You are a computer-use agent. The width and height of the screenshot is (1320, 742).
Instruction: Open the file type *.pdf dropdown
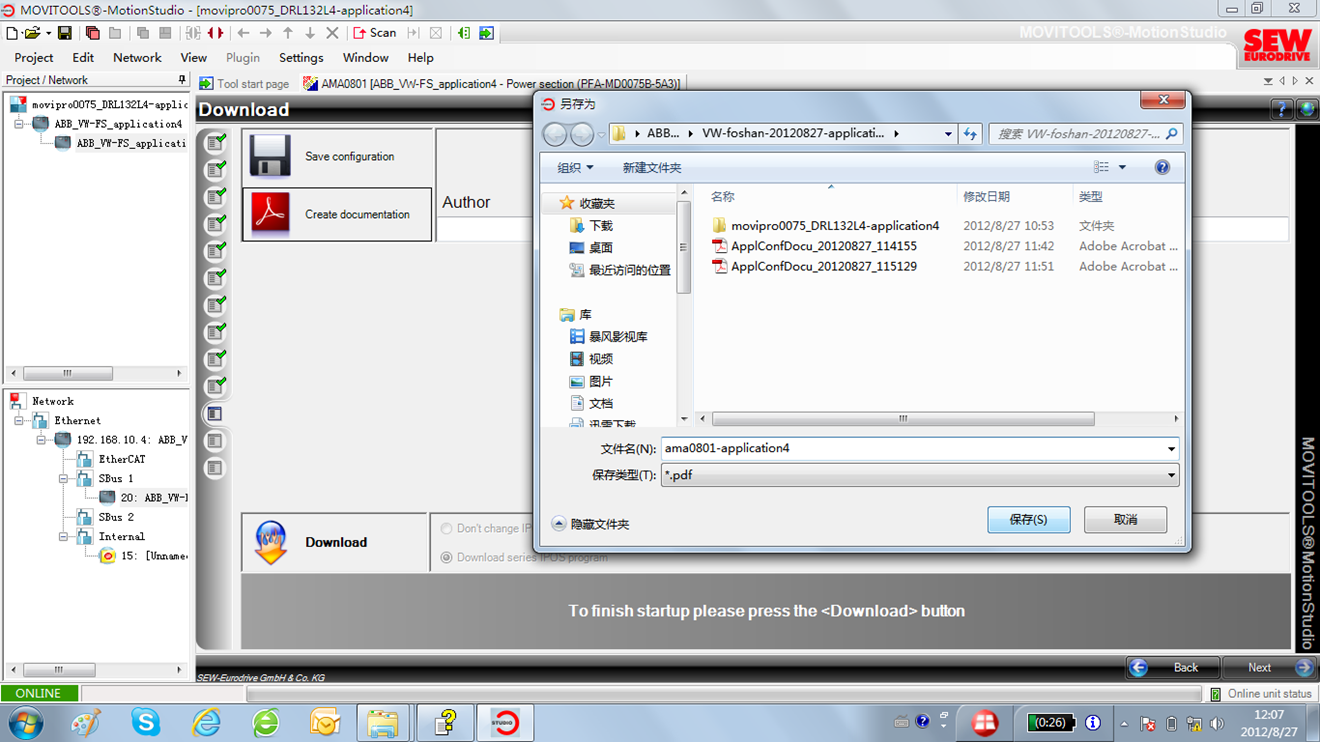pos(1171,476)
